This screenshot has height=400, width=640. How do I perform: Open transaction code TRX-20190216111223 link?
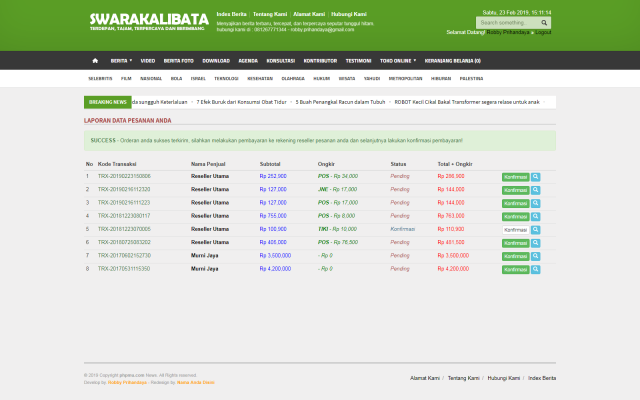[x=124, y=202]
